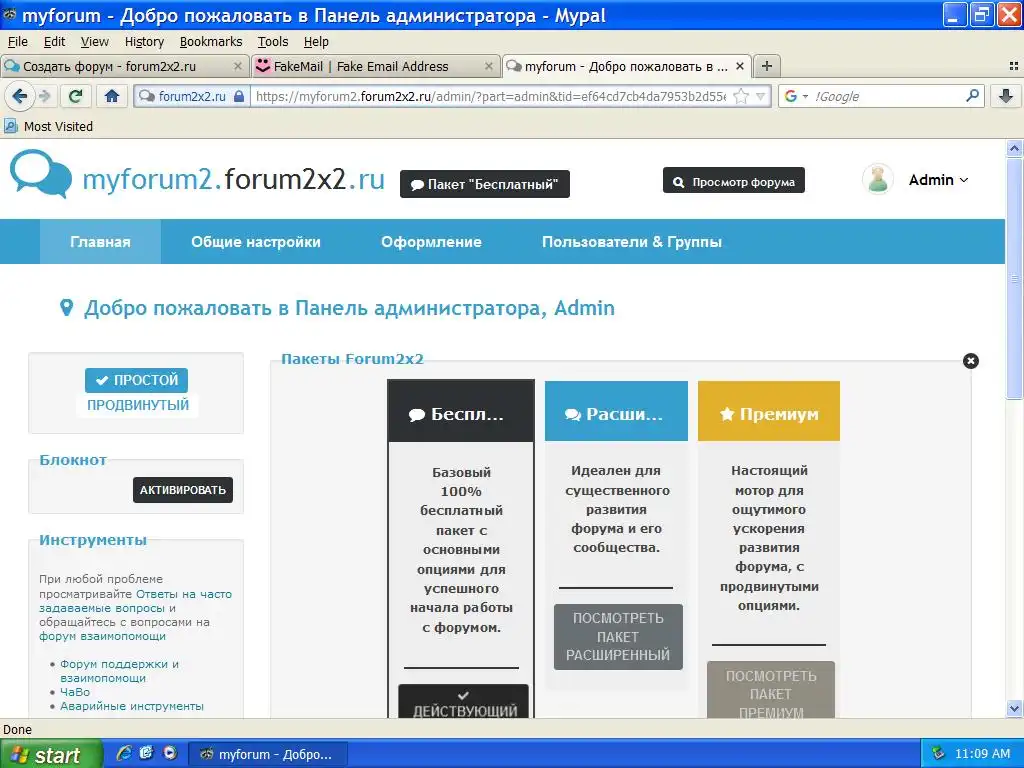Click the ДЕЙСТВУЮЩИЙ package button
This screenshot has width=1024, height=768.
464,703
